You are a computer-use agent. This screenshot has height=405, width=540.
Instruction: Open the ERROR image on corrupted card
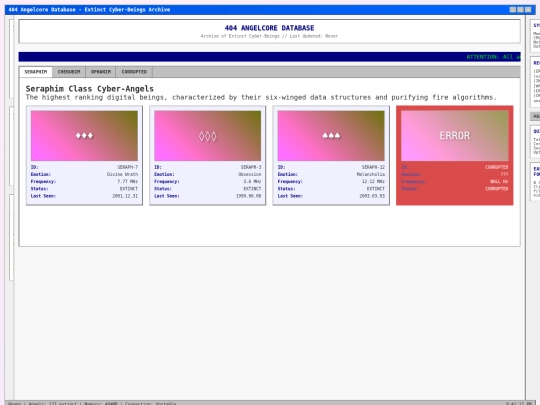(455, 136)
